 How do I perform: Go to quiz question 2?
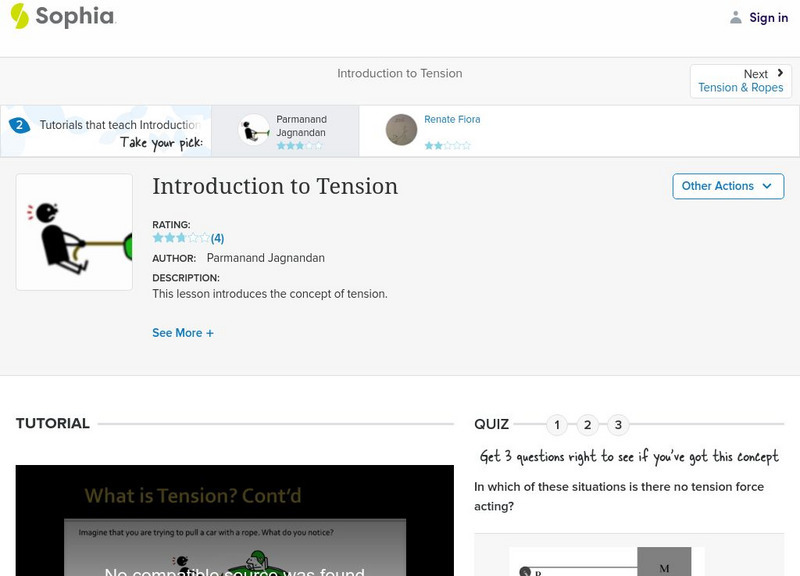(x=588, y=425)
